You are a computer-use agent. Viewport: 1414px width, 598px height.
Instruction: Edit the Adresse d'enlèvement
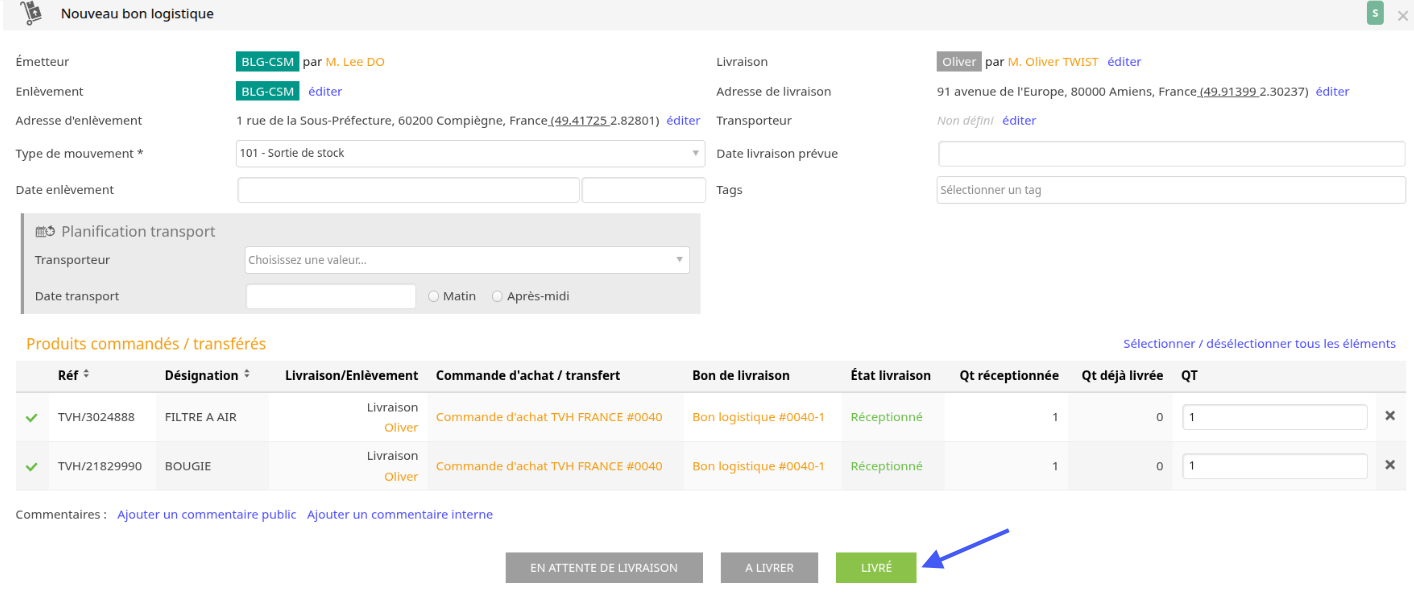[x=683, y=120]
